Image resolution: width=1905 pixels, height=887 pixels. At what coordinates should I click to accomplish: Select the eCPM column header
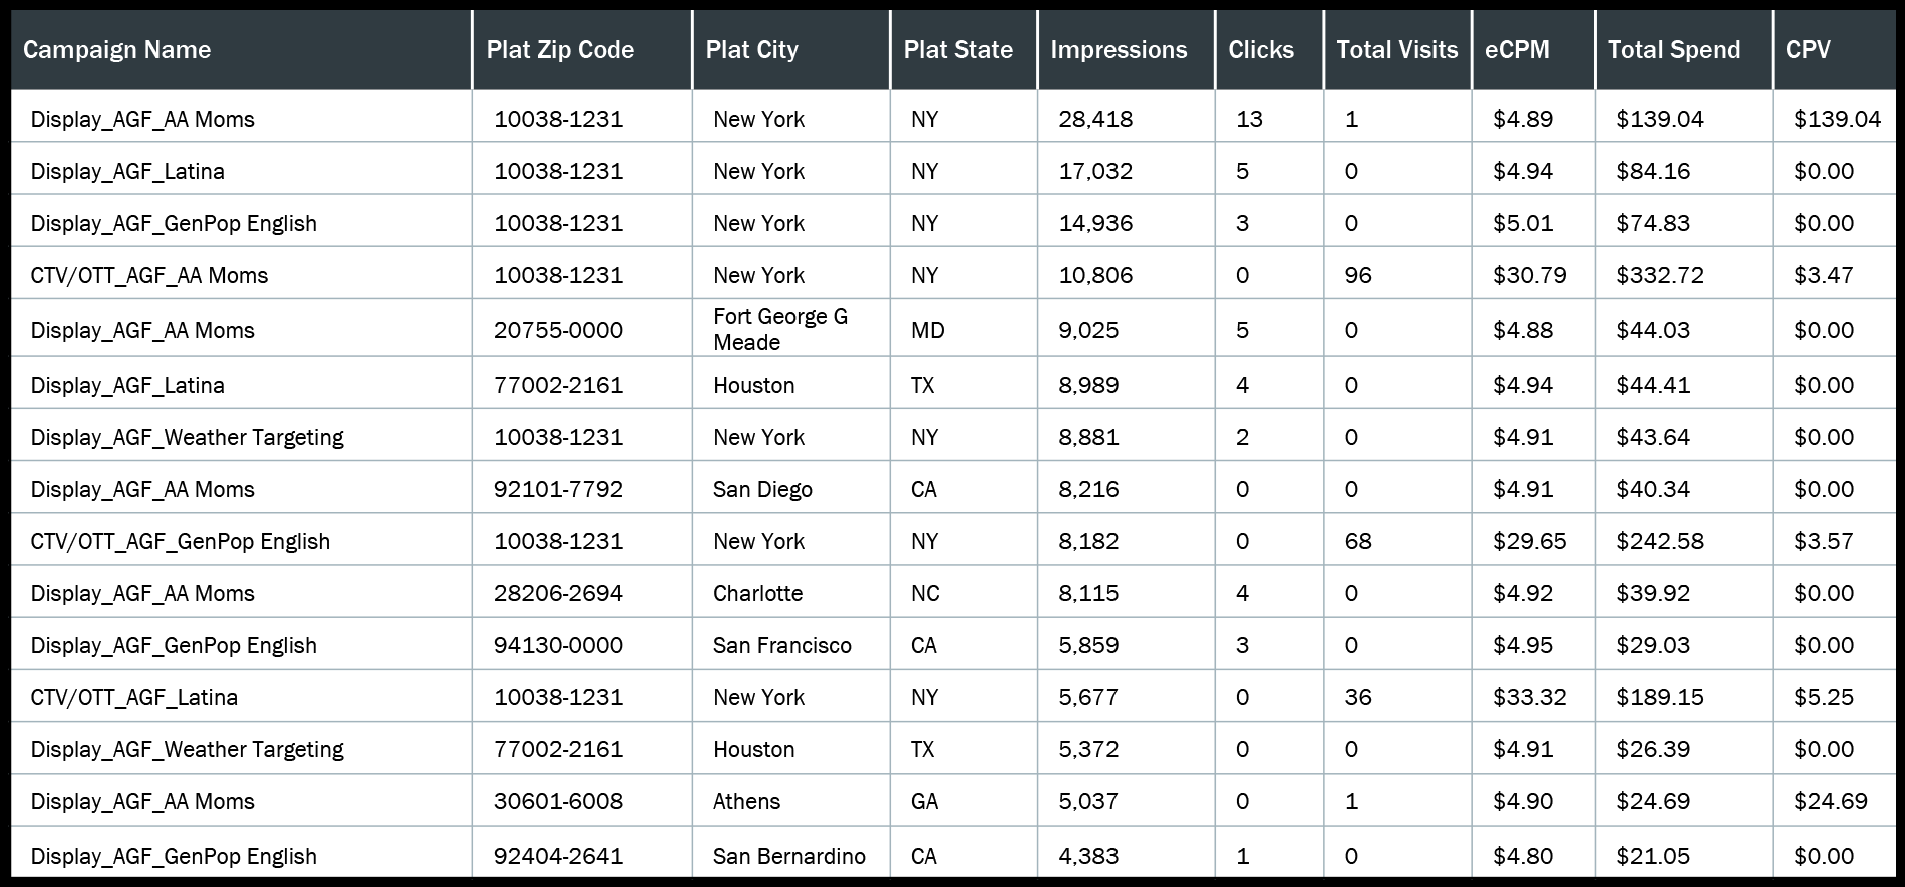coord(1517,50)
